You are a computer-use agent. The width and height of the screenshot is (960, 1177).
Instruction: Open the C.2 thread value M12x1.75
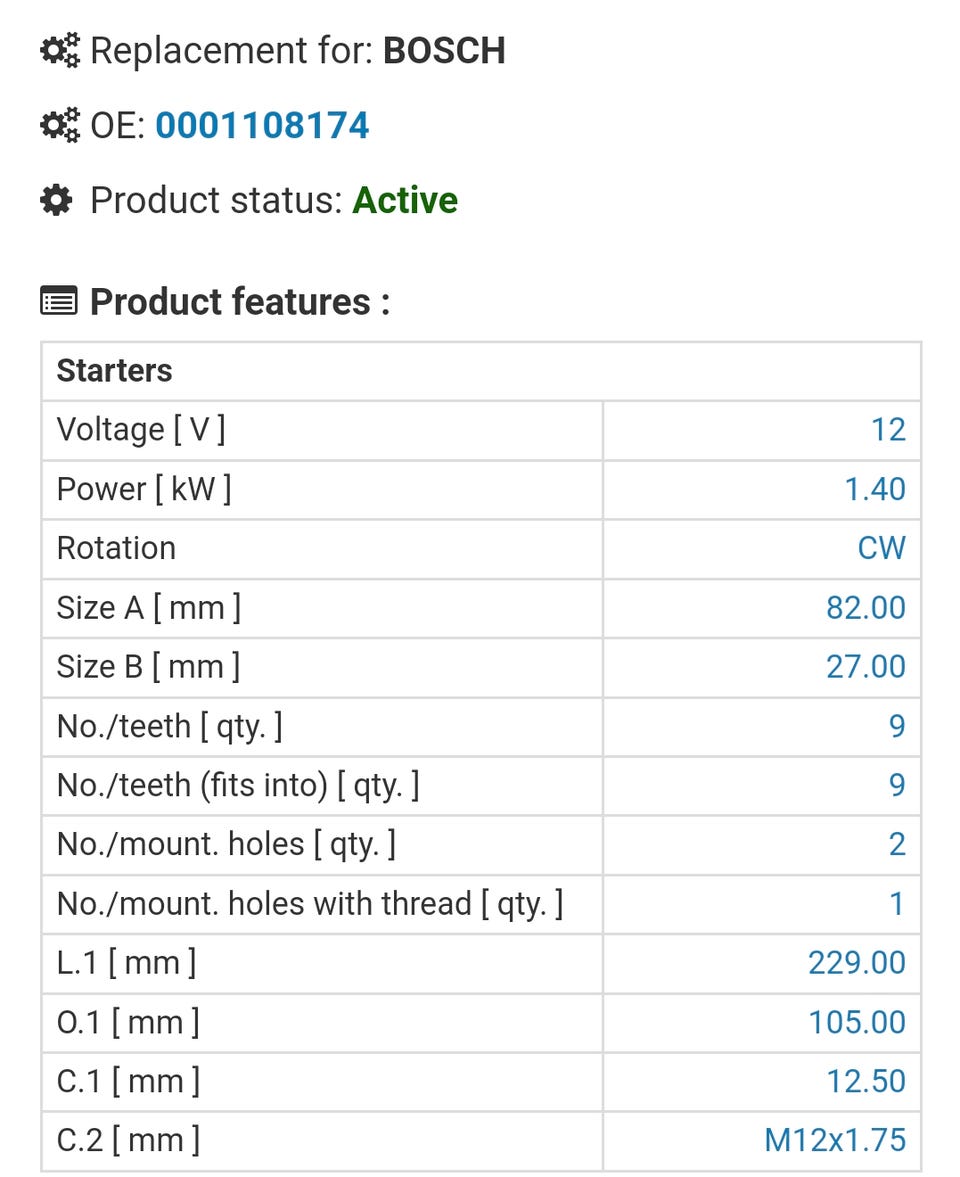click(x=835, y=1140)
